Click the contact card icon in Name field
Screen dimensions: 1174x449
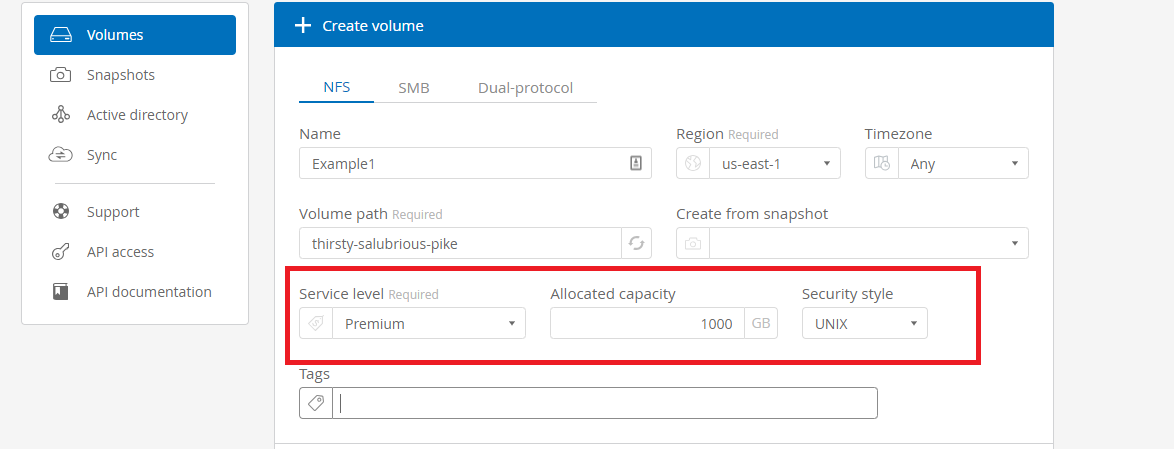(635, 163)
